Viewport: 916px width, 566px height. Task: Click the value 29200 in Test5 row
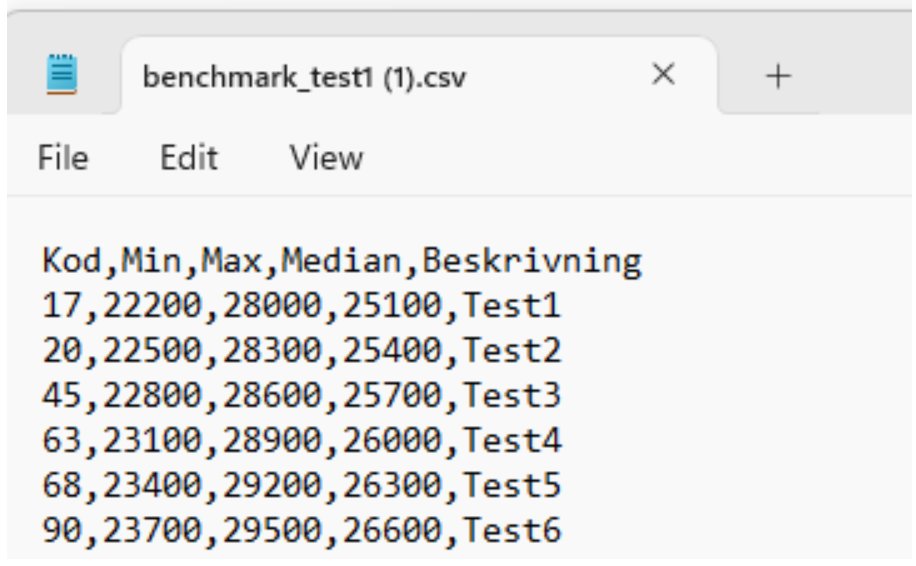point(272,485)
